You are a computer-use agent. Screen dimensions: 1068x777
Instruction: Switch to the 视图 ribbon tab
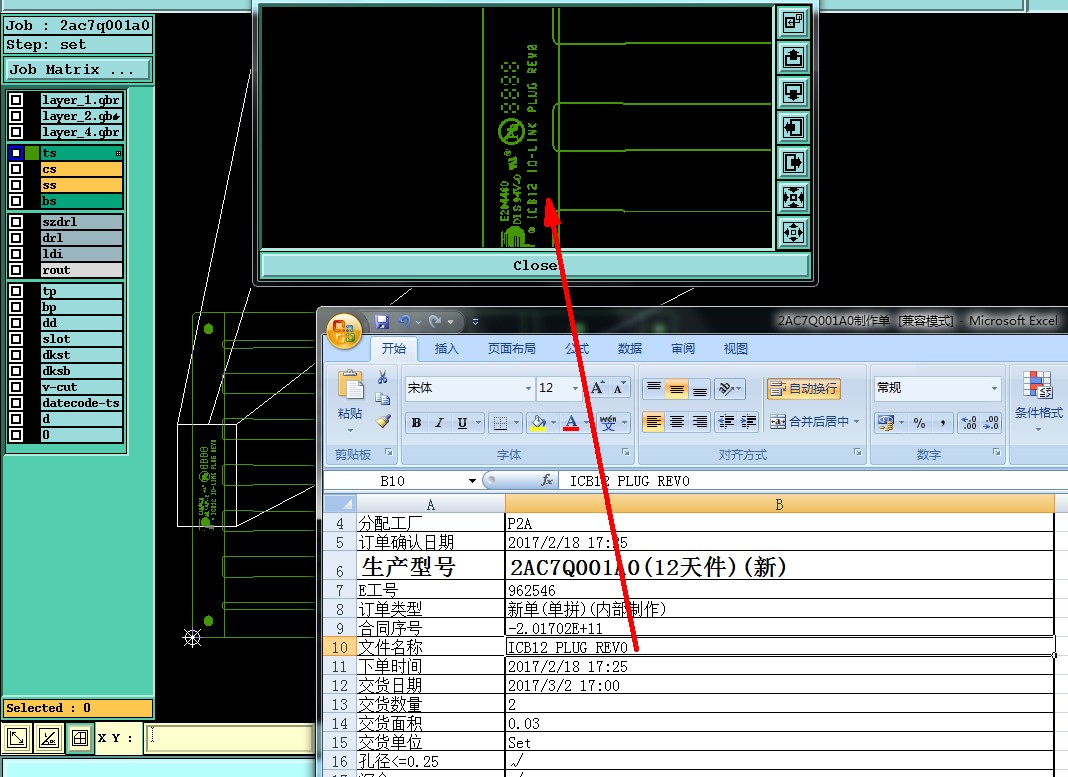click(x=735, y=349)
